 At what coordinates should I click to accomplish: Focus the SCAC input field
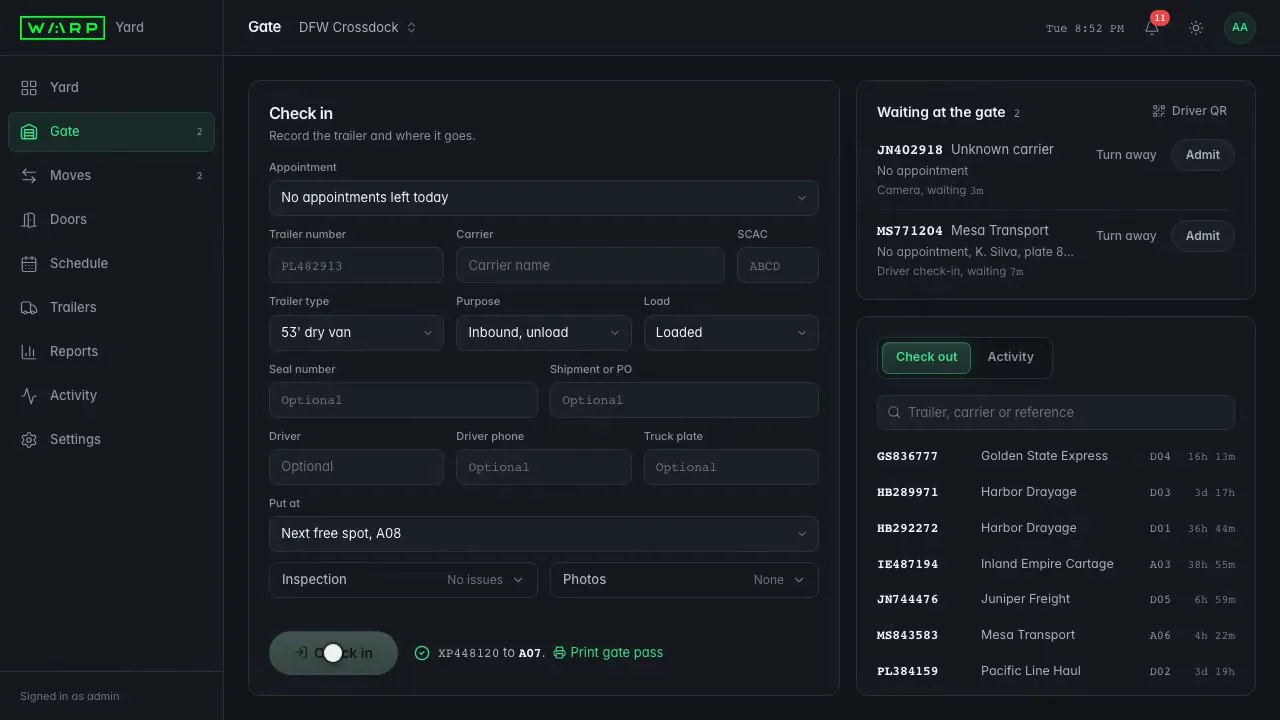point(777,266)
